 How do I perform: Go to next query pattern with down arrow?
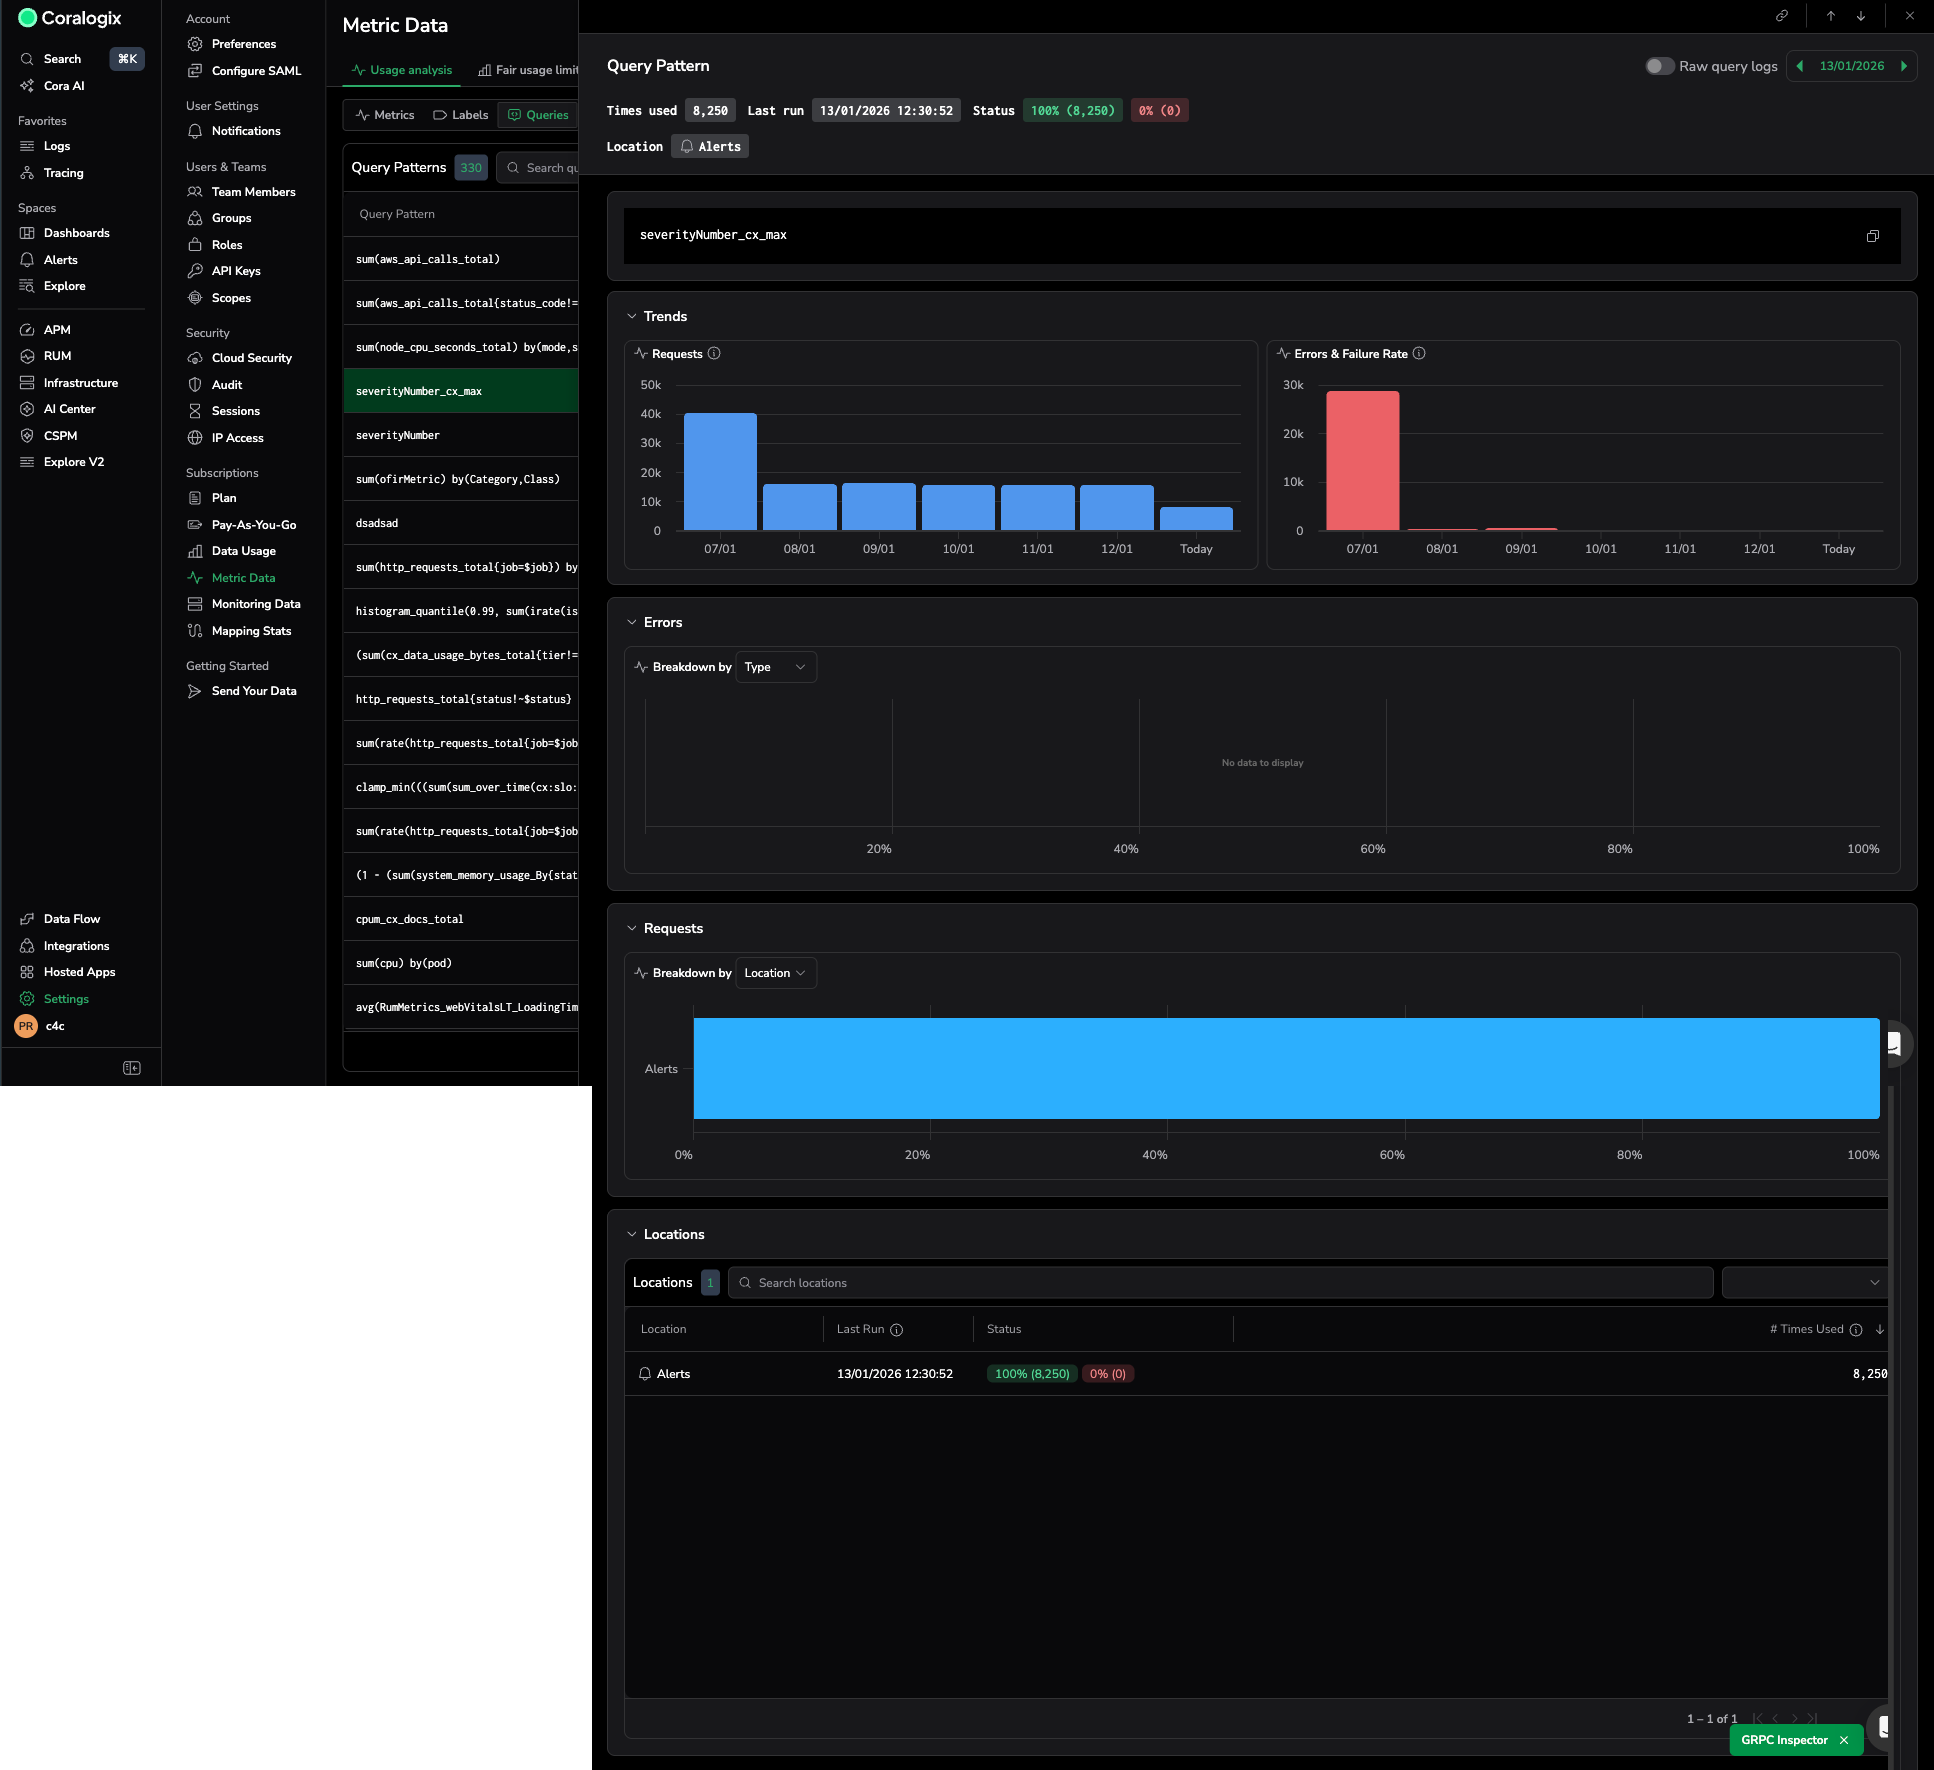1861,16
